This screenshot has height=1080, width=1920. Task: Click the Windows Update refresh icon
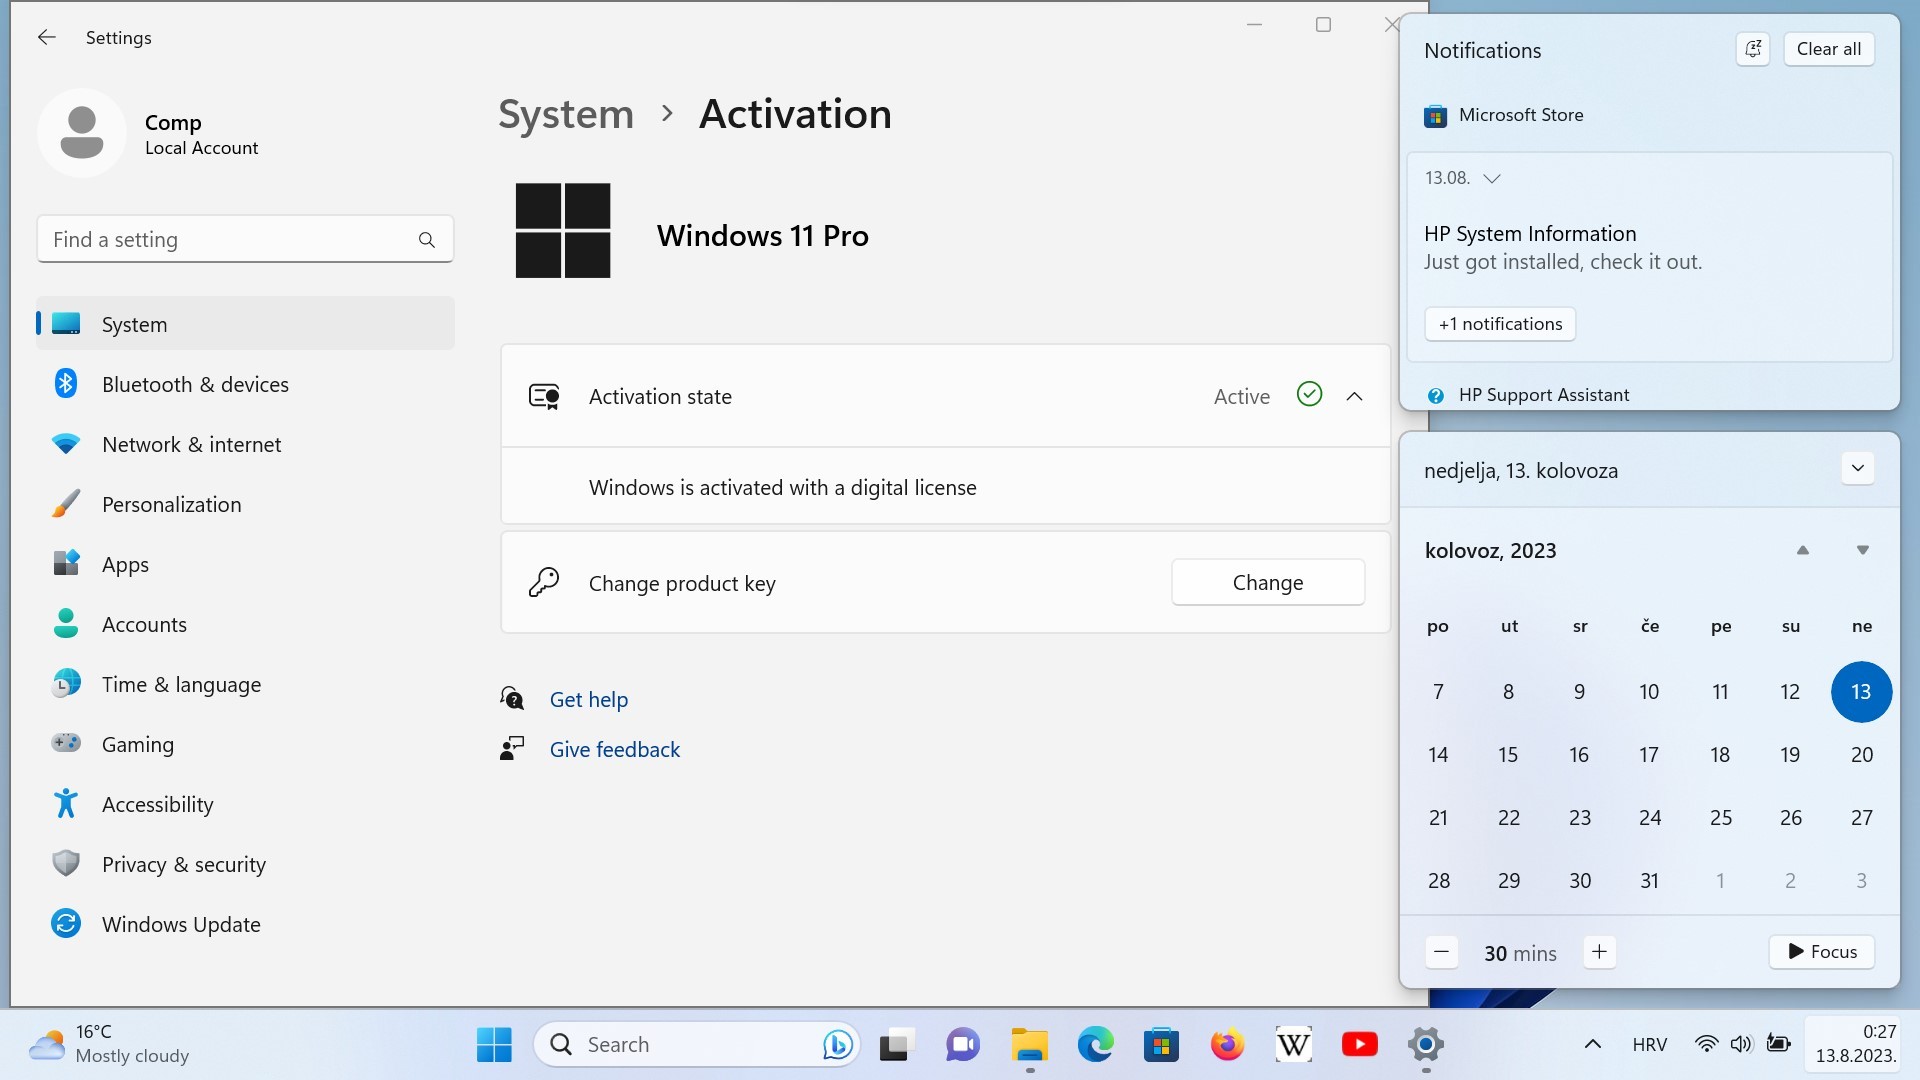(x=66, y=924)
